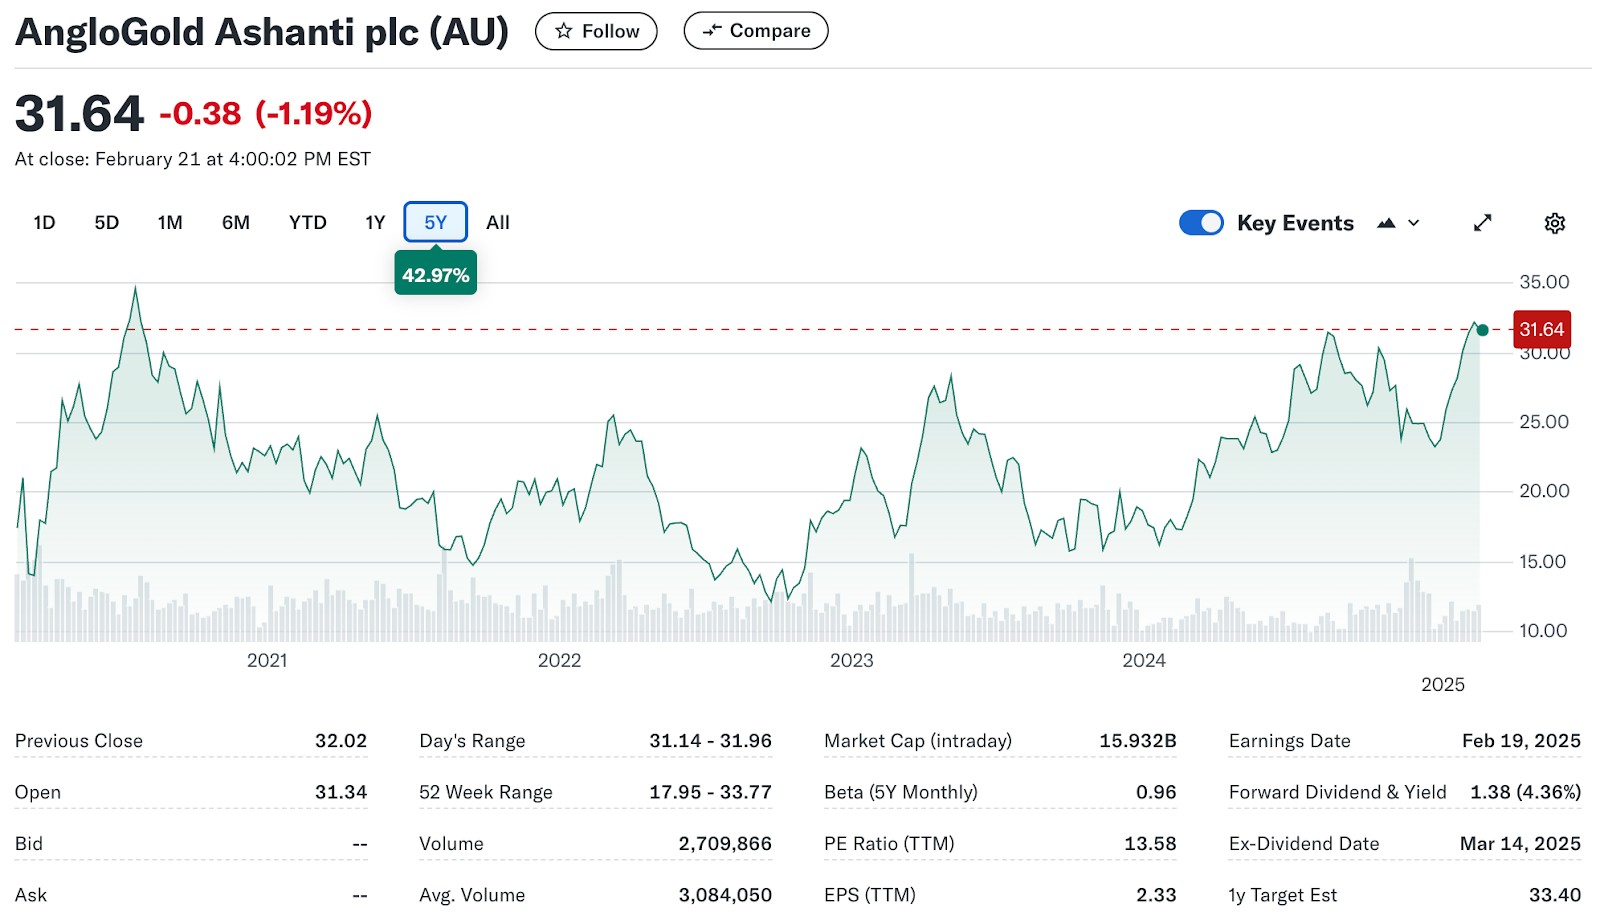1600x916 pixels.
Task: Toggle the Key Events switch
Action: (1201, 222)
